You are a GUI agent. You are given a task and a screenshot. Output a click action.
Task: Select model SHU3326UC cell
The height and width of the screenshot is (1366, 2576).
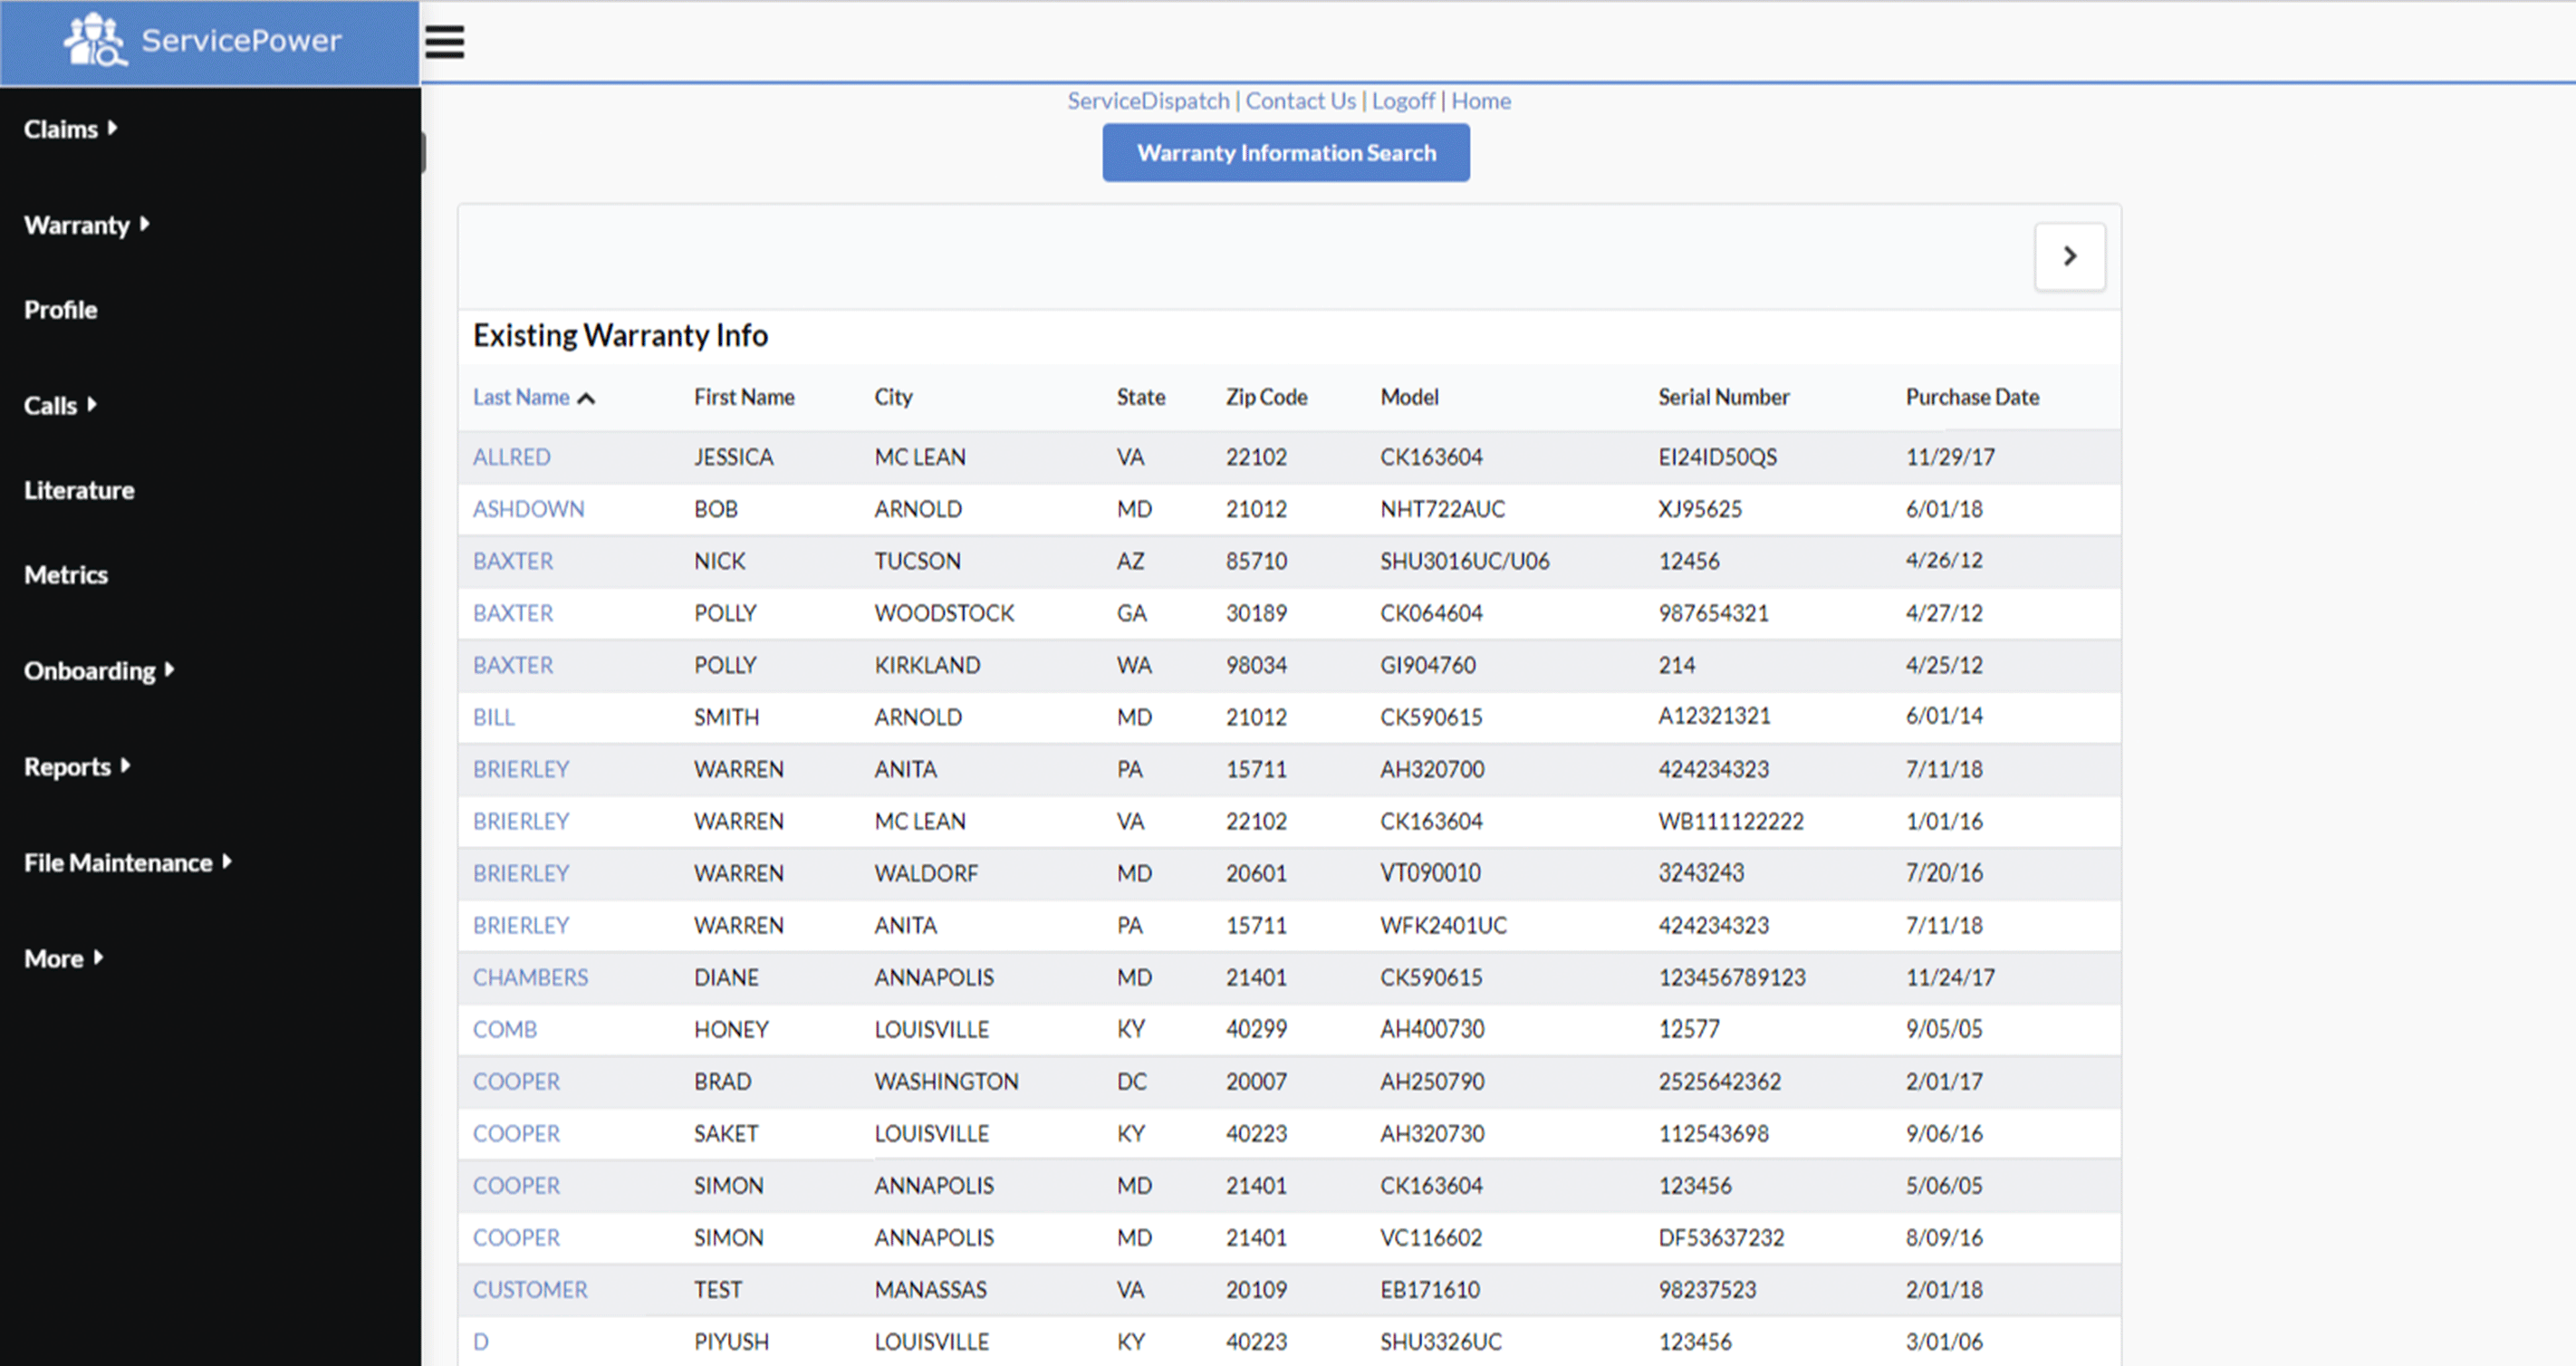click(x=1440, y=1341)
